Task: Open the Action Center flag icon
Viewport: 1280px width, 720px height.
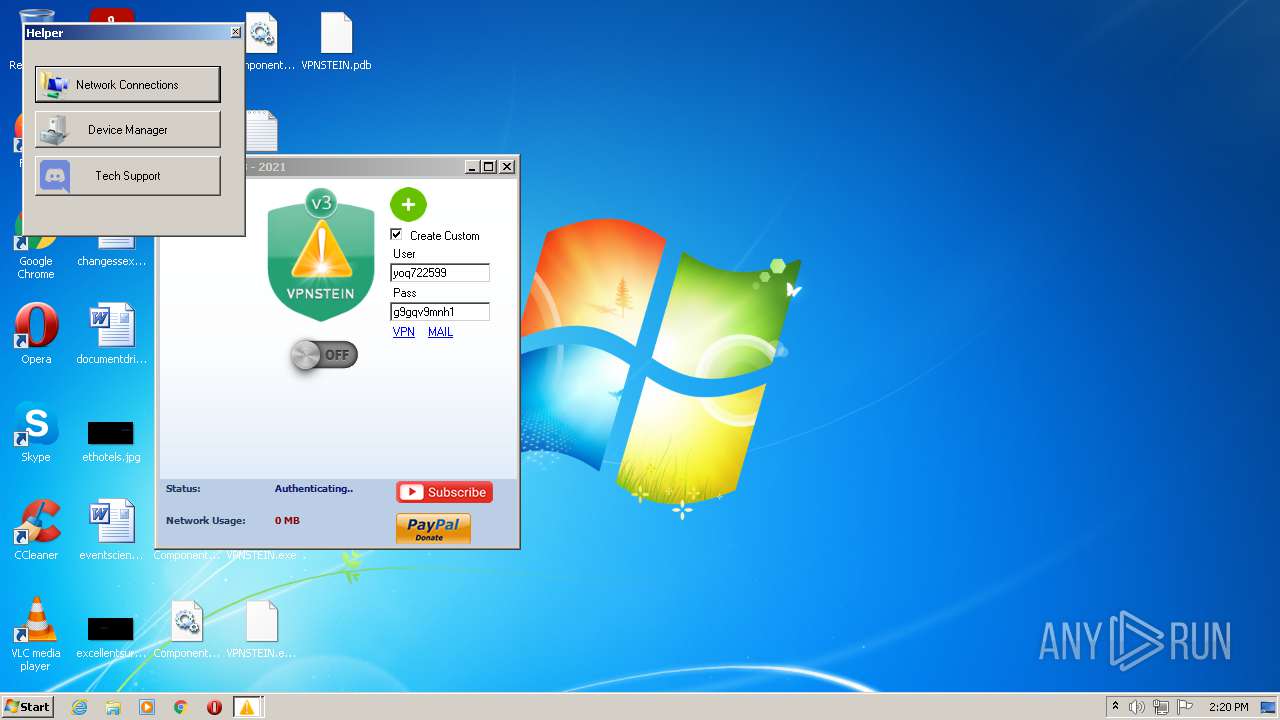Action: click(1185, 707)
